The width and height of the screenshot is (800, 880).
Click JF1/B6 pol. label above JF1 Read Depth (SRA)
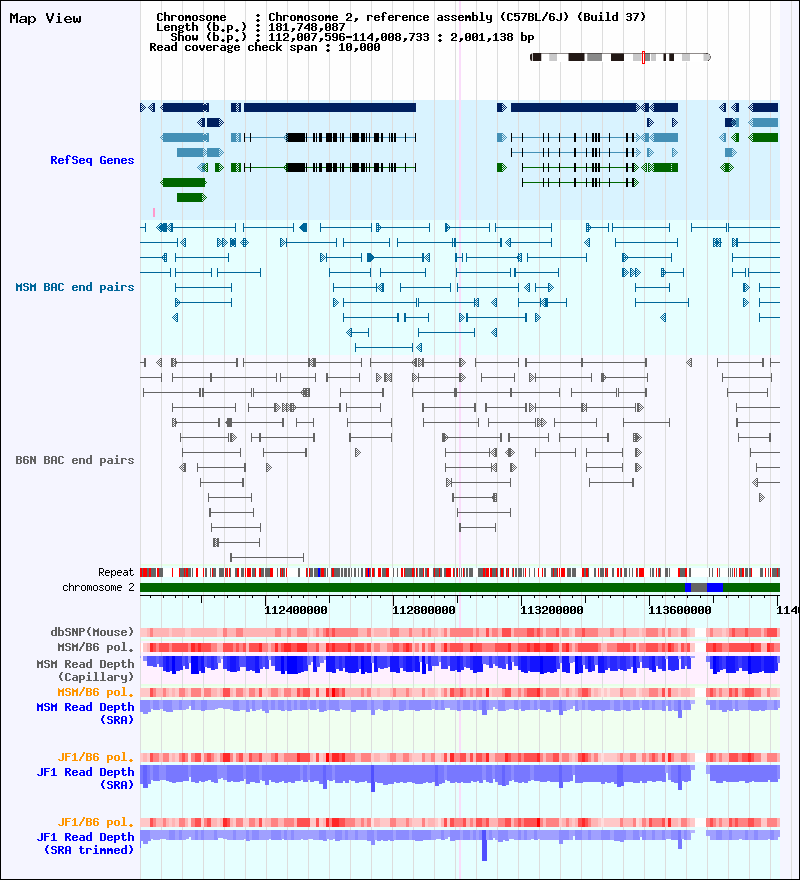point(96,757)
